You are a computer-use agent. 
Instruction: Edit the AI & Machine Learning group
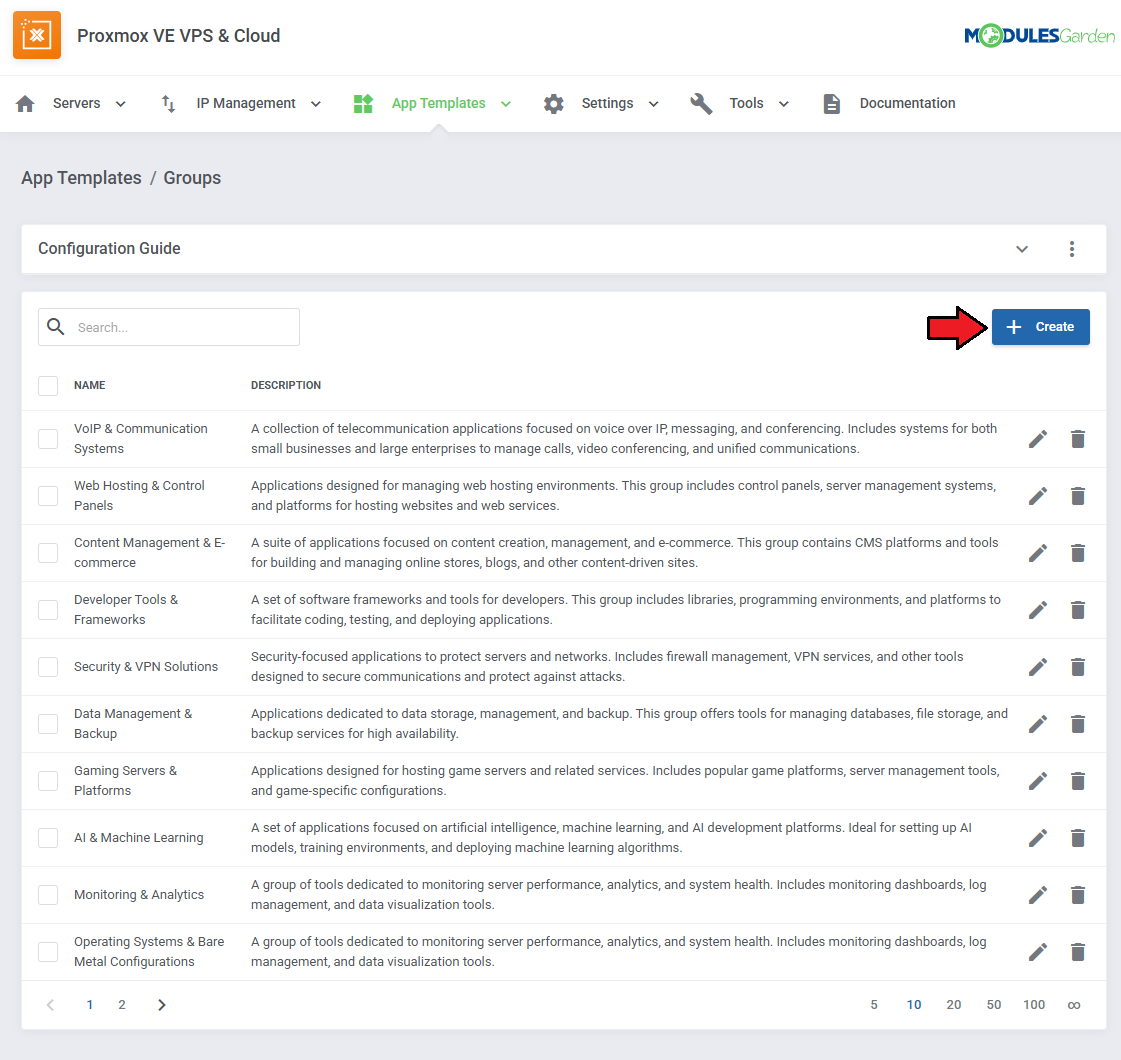1038,838
